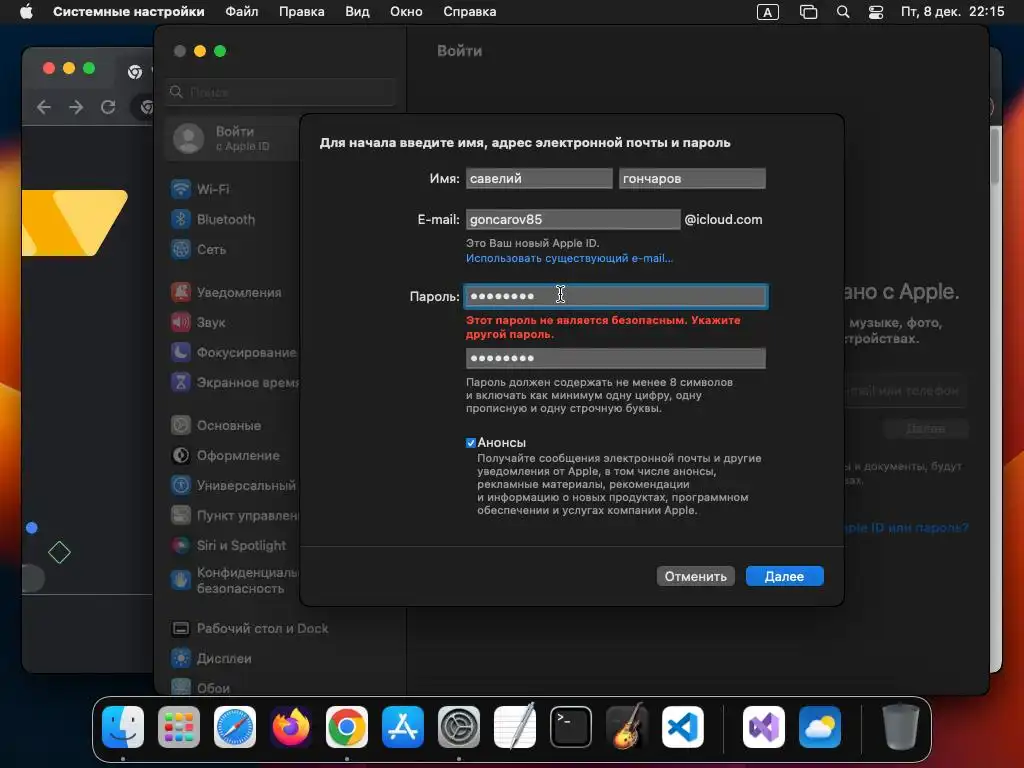Open the Оформление appearance icon
This screenshot has height=768, width=1024.
point(181,456)
